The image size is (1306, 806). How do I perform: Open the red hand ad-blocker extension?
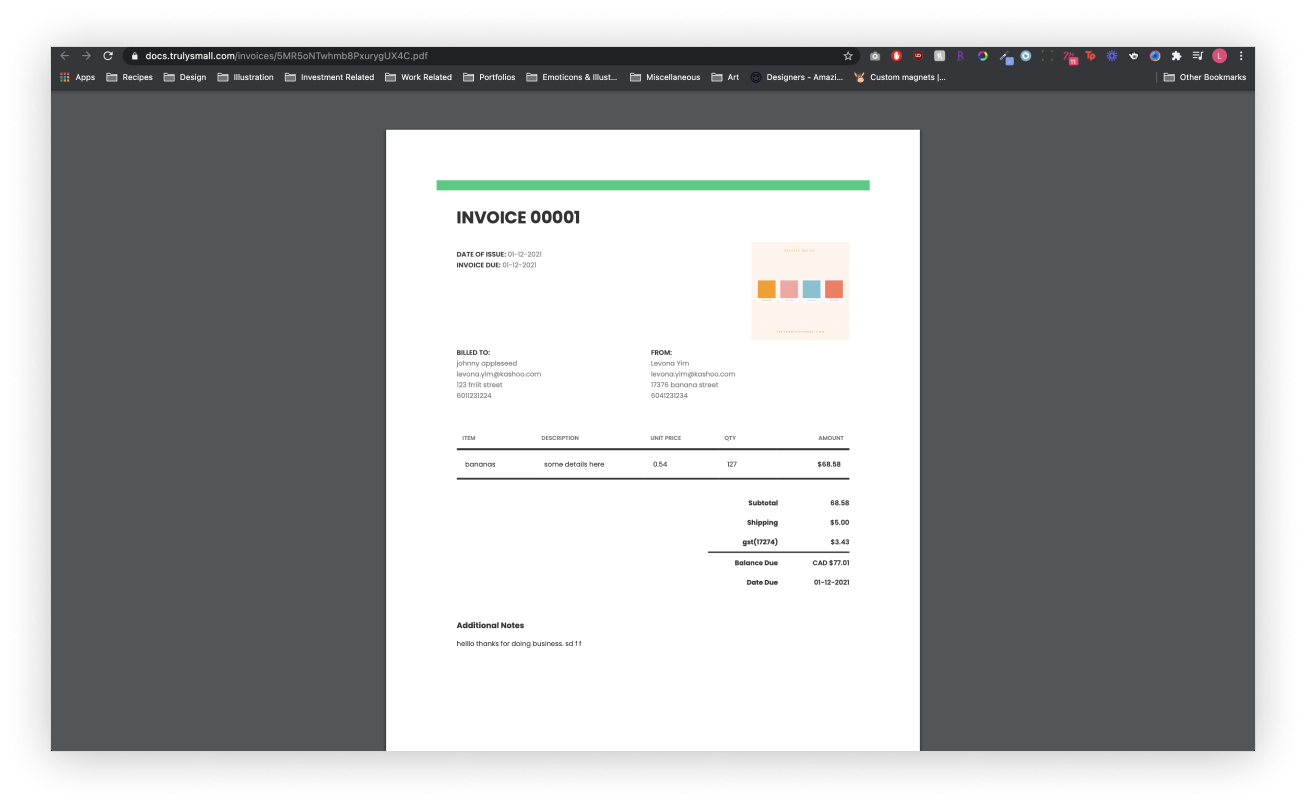pos(897,56)
